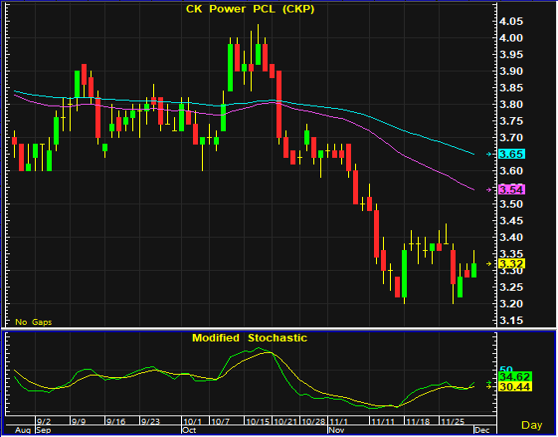Click the Modified Stochastic panel title

[x=249, y=338]
